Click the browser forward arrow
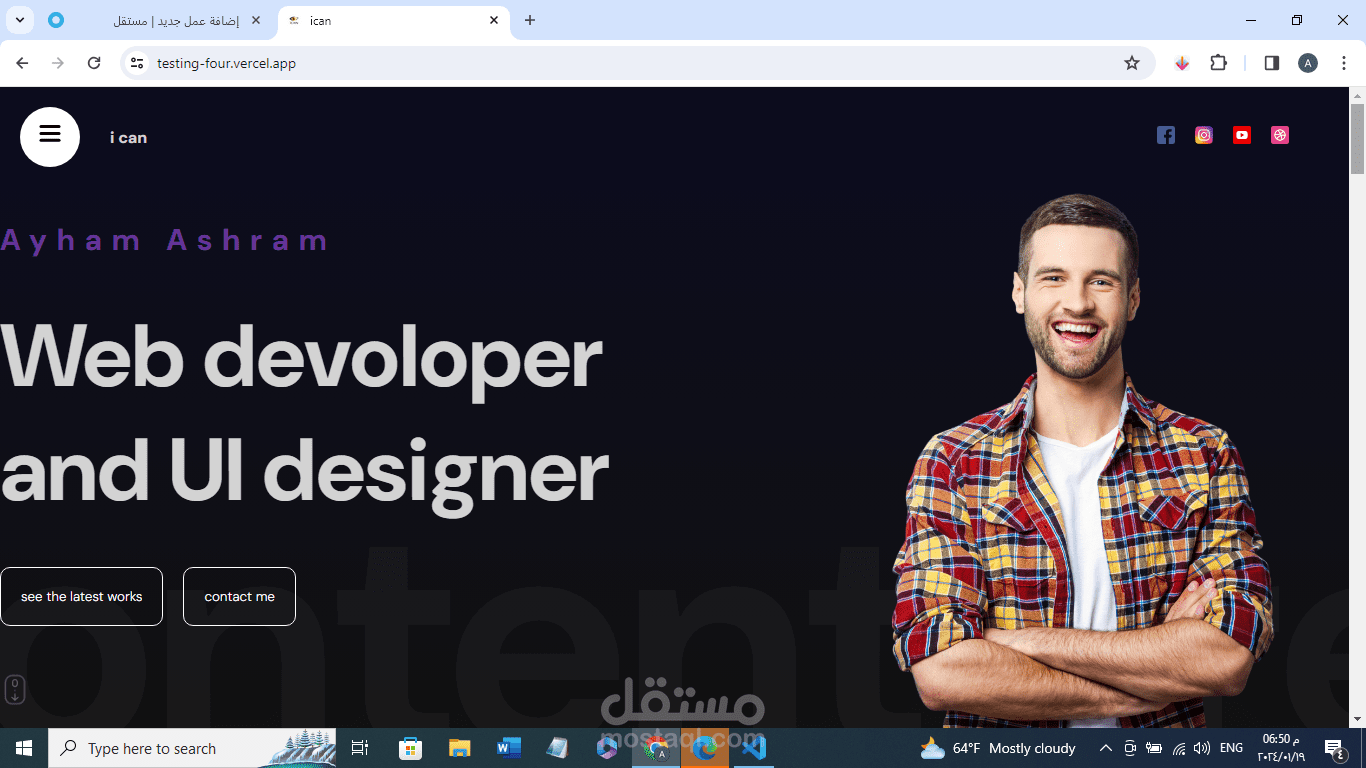The width and height of the screenshot is (1366, 768). [x=58, y=63]
